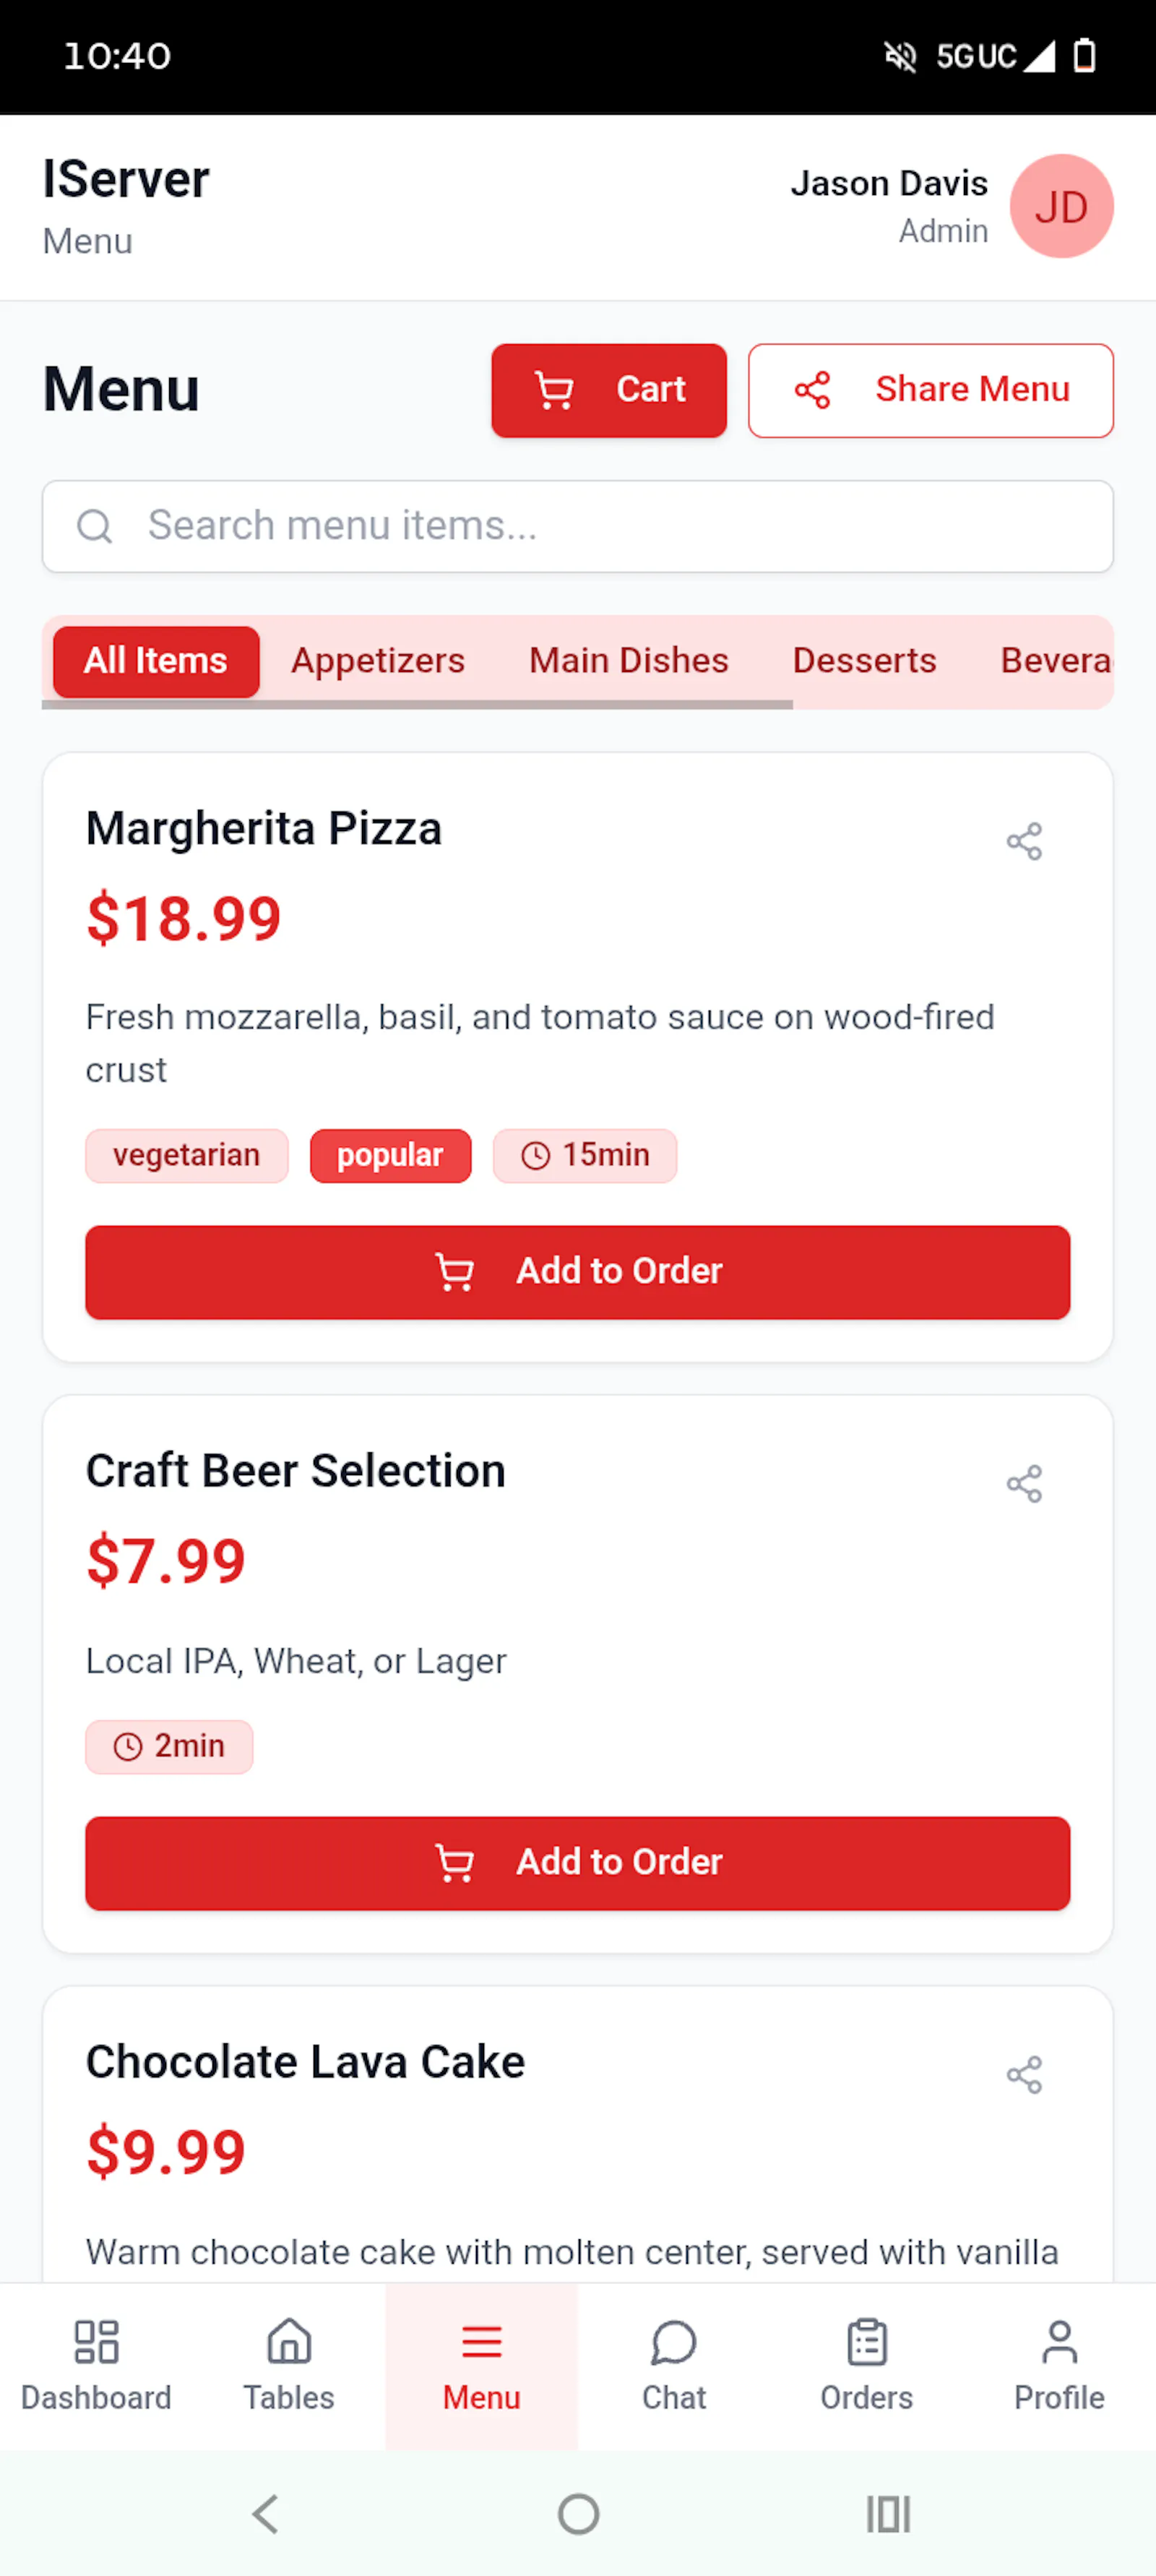
Task: Show the Desserts category
Action: pyautogui.click(x=865, y=661)
